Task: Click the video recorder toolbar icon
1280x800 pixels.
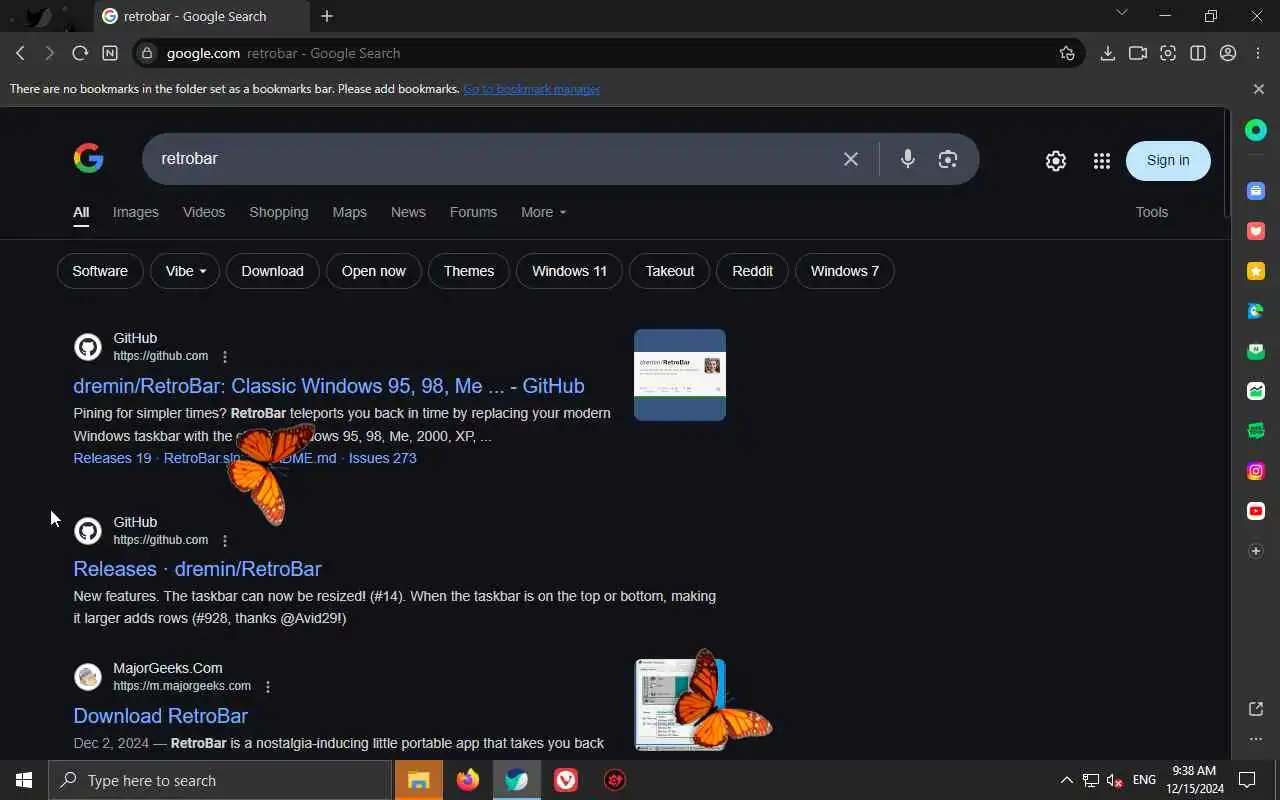Action: 1137,53
